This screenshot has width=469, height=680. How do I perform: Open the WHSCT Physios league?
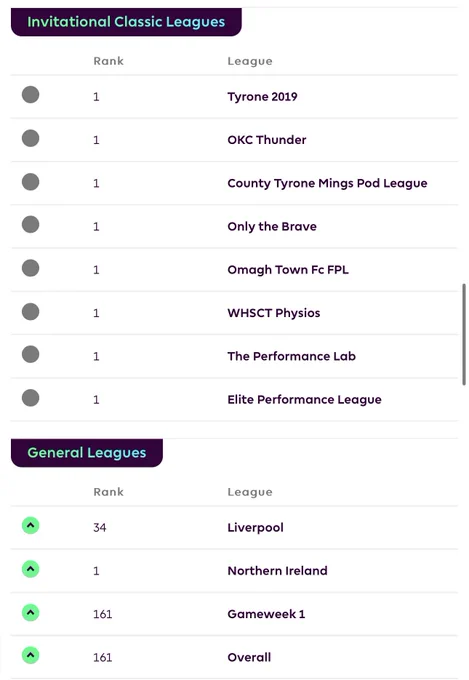(274, 313)
